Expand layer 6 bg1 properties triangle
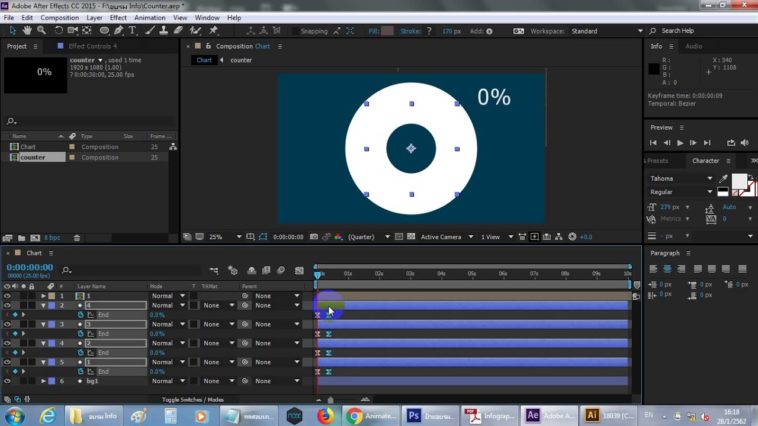This screenshot has width=758, height=426. tap(44, 381)
